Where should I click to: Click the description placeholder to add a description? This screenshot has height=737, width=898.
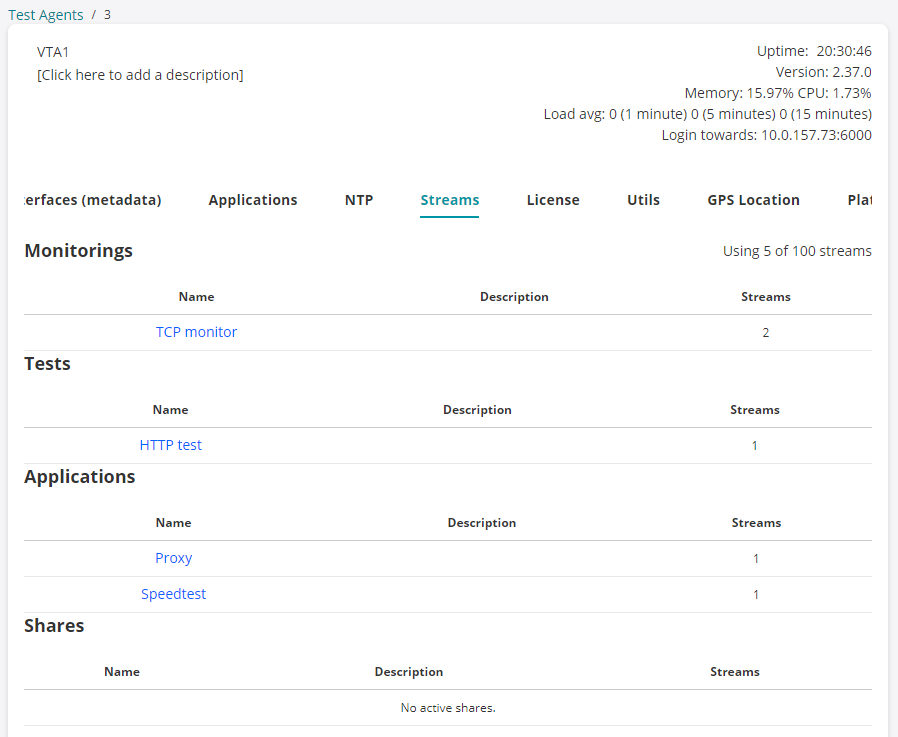[140, 75]
